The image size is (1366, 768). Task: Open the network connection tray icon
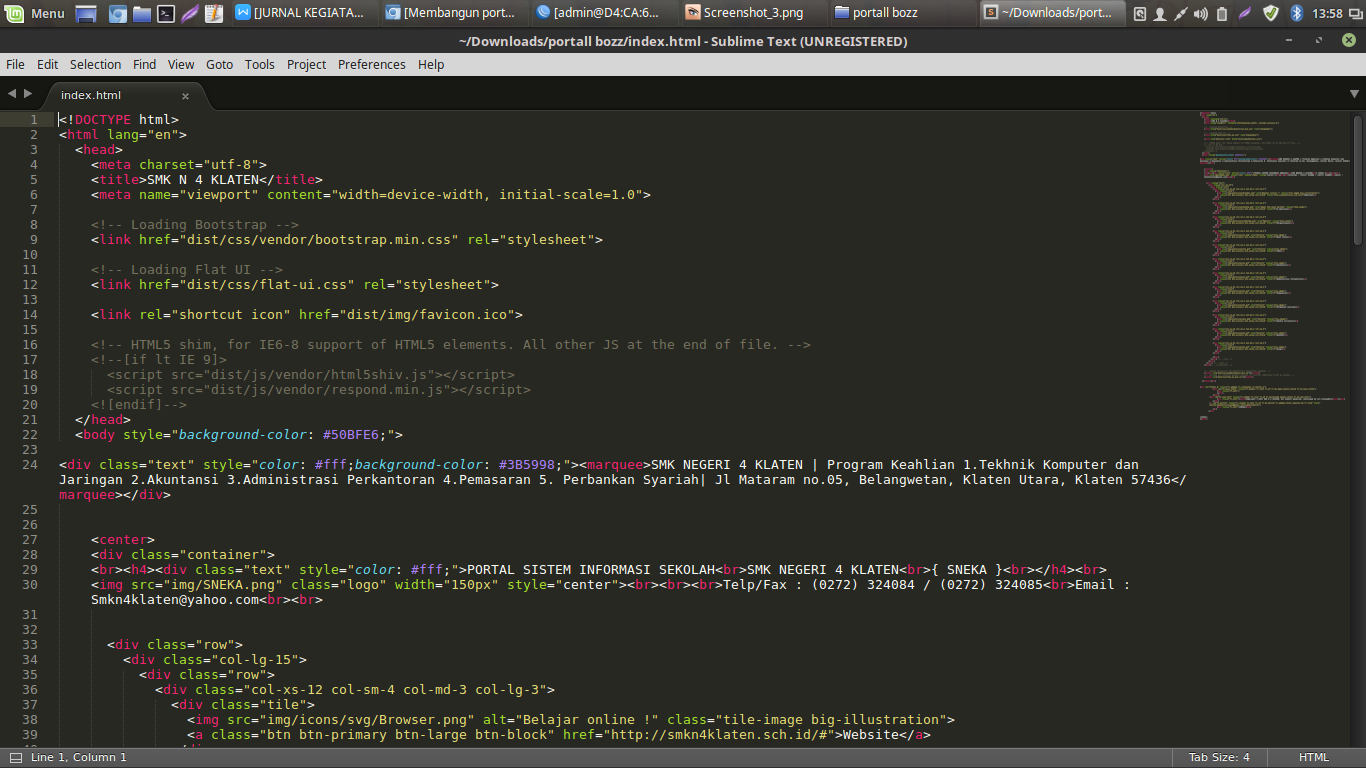(1181, 13)
